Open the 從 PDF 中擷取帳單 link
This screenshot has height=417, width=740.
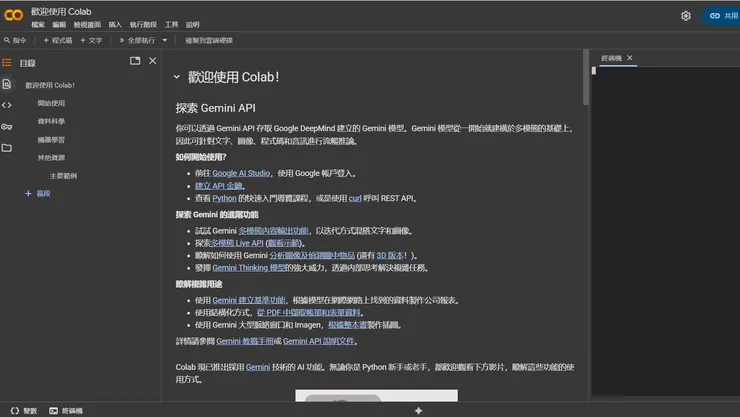(309, 313)
